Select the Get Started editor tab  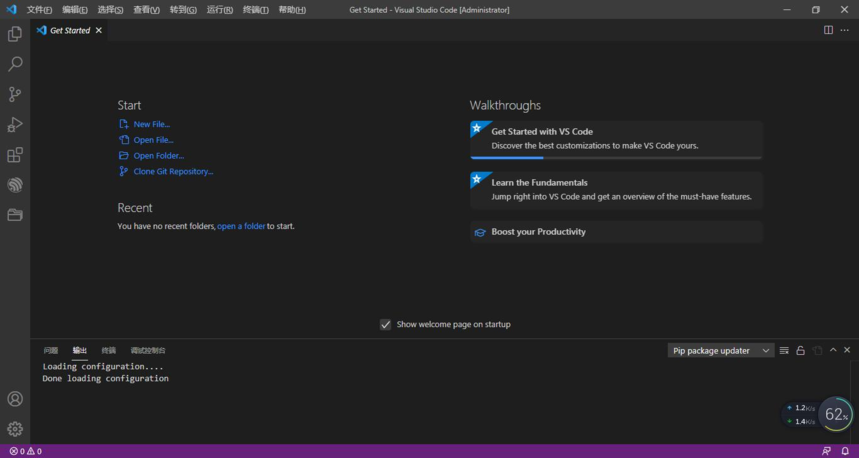point(70,31)
